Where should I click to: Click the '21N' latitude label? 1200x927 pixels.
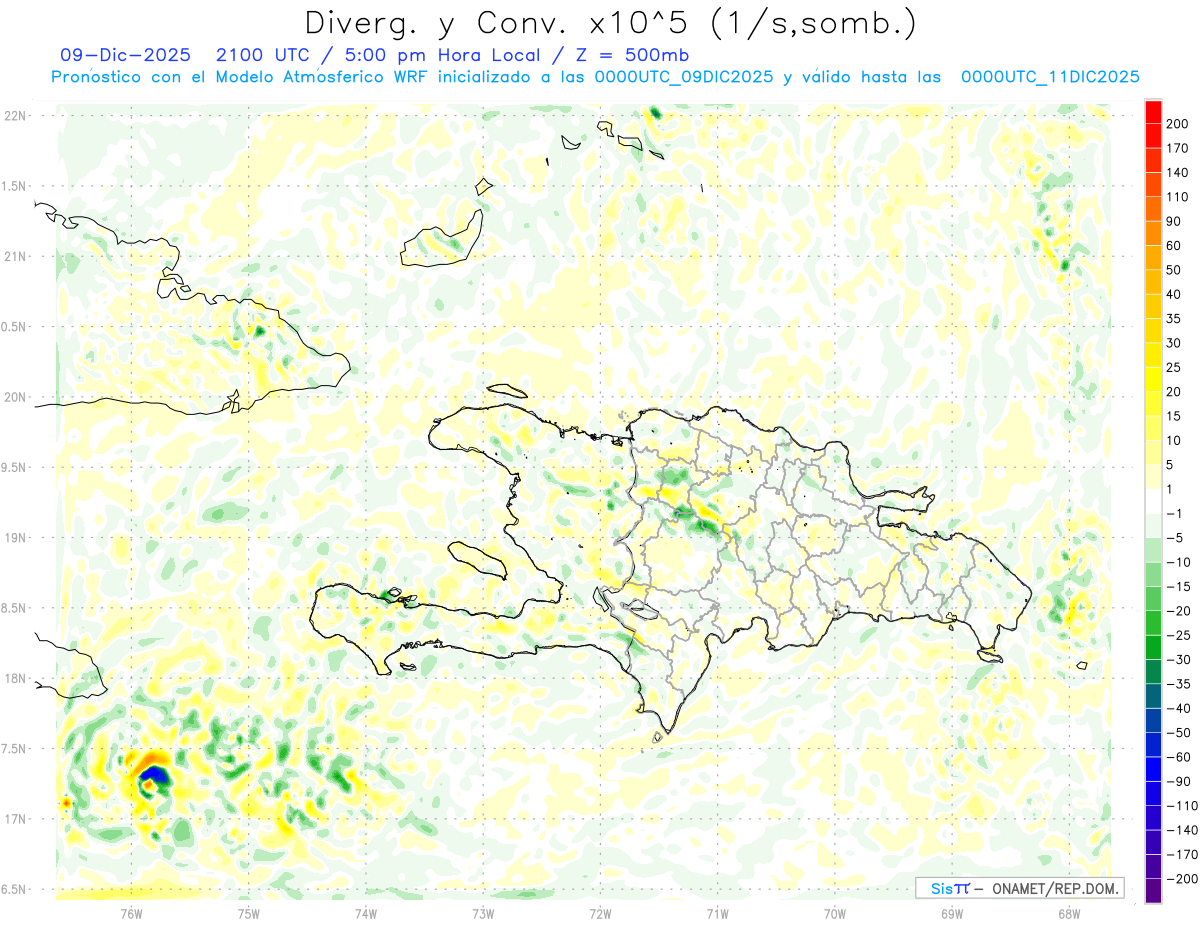coord(15,256)
